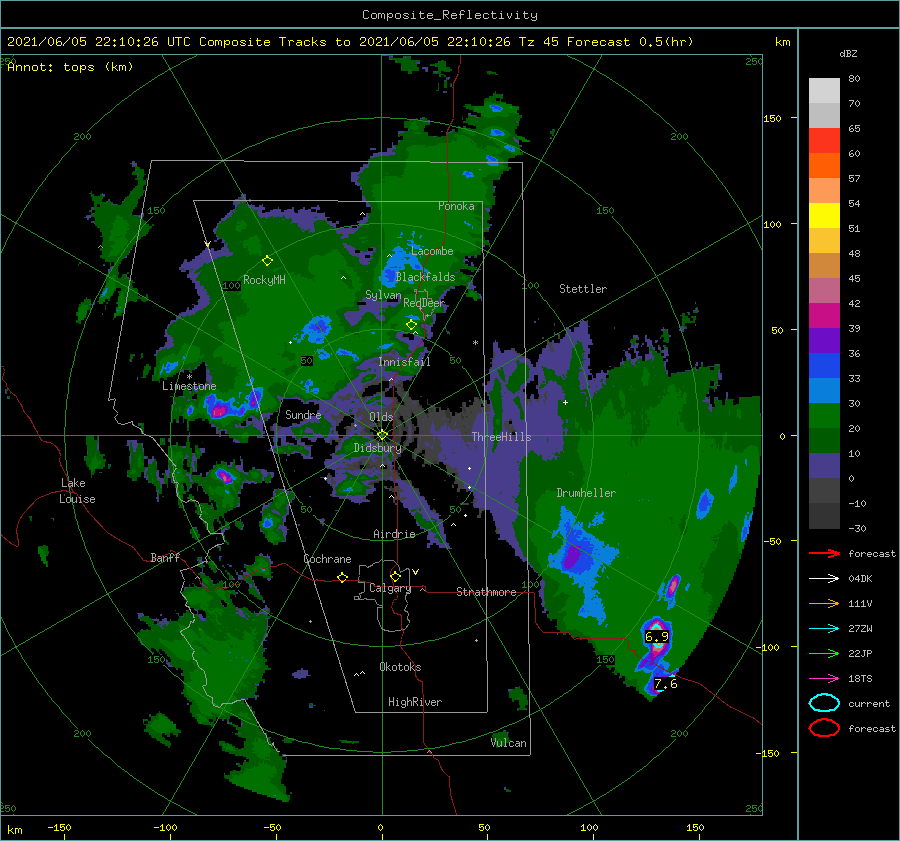The height and width of the screenshot is (841, 900).
Task: Click the bright green swatch between 30 and 20
Action: tap(824, 415)
